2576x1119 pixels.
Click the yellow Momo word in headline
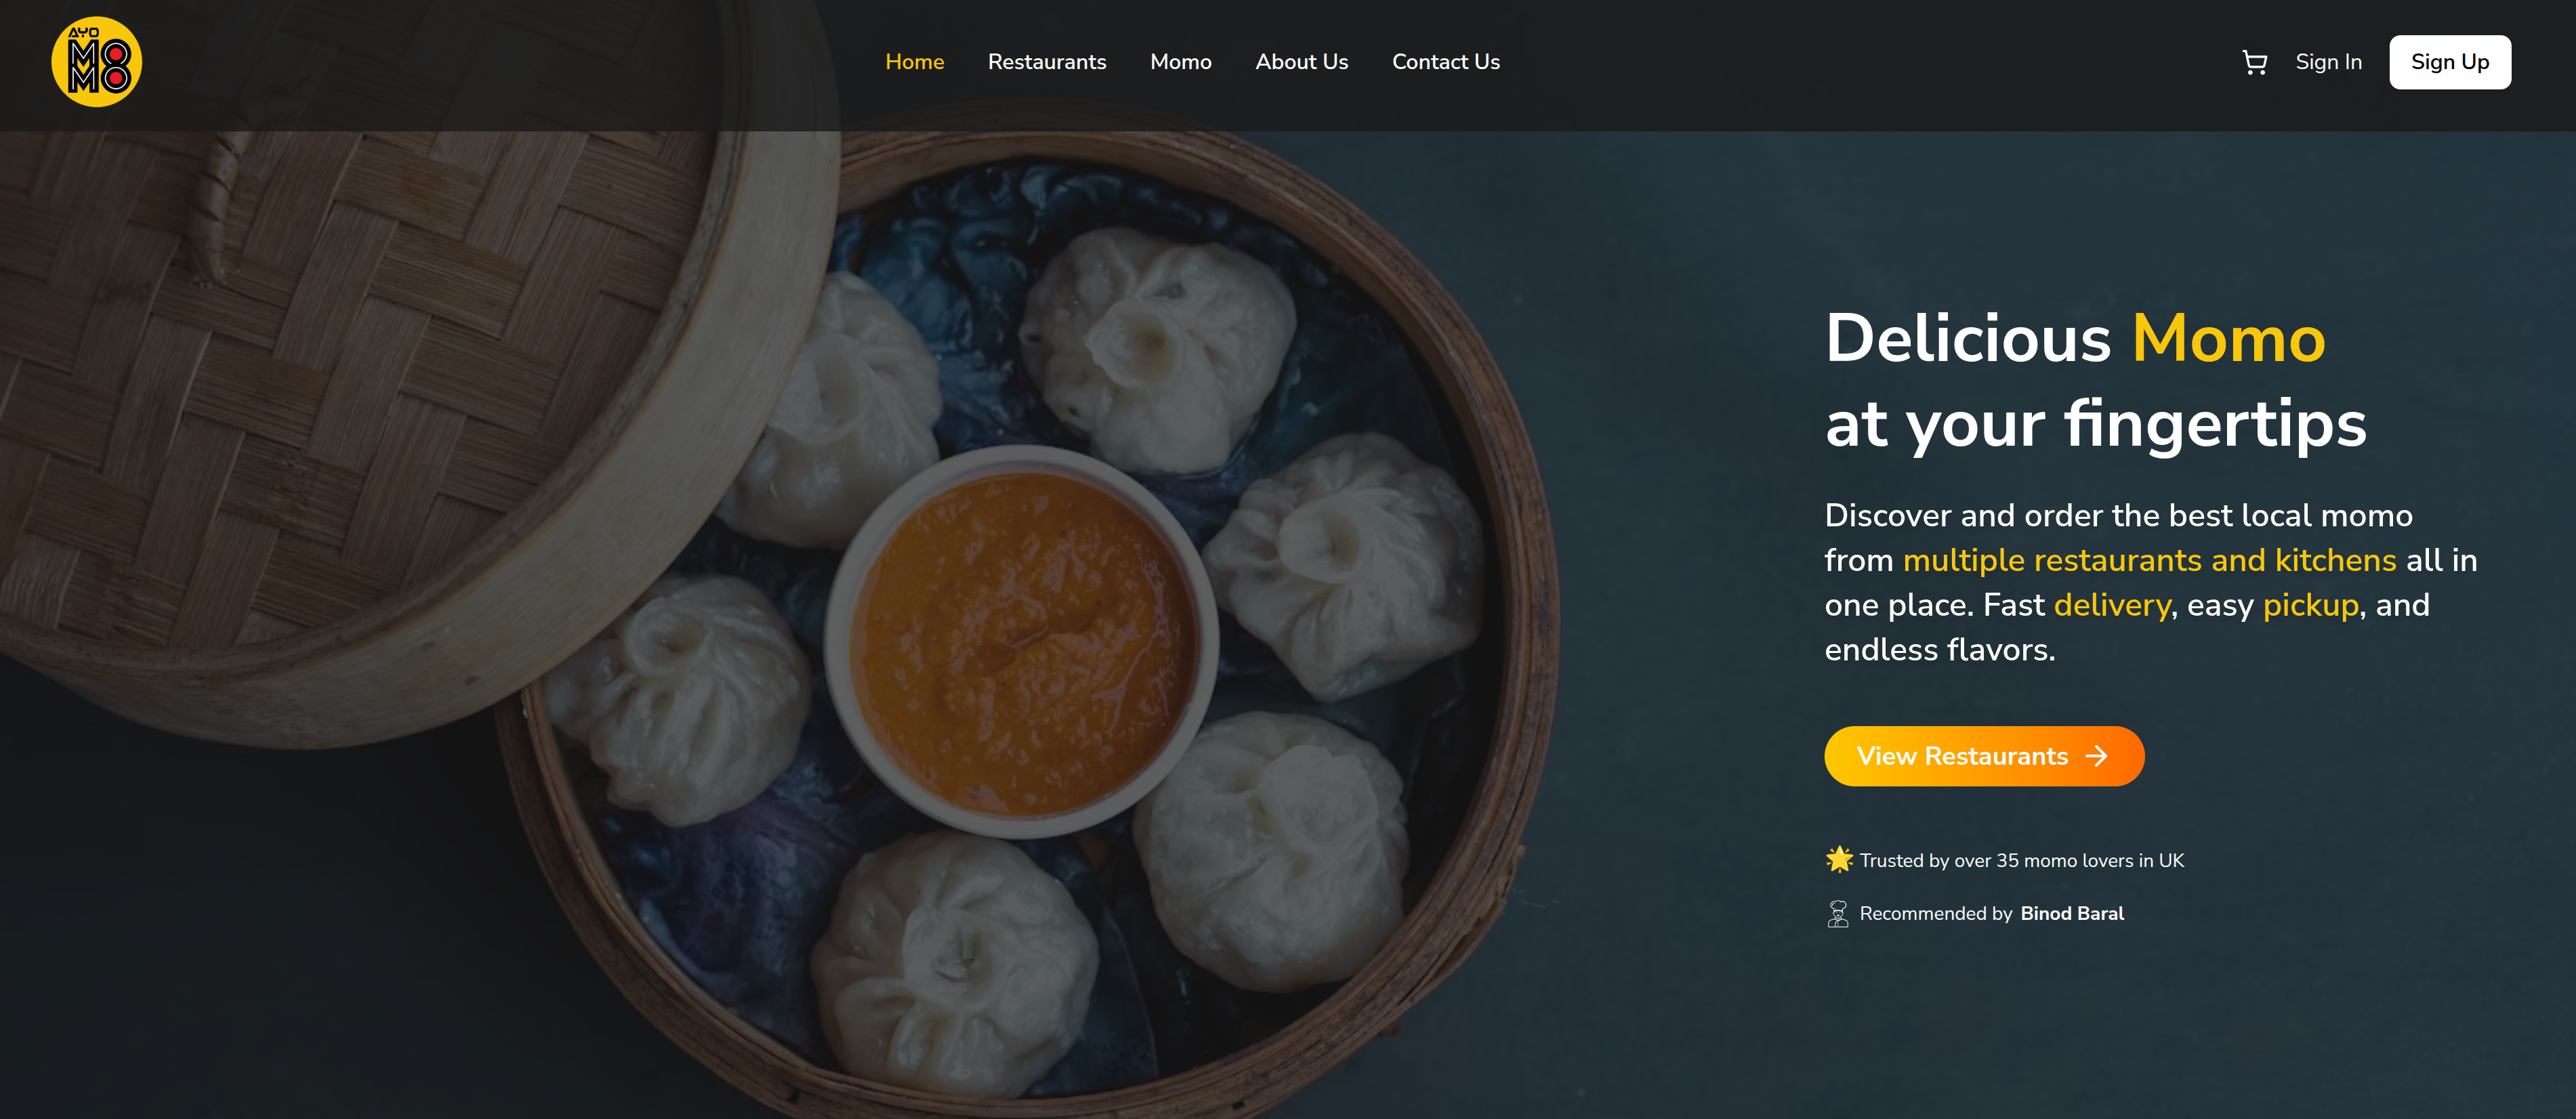point(2228,339)
